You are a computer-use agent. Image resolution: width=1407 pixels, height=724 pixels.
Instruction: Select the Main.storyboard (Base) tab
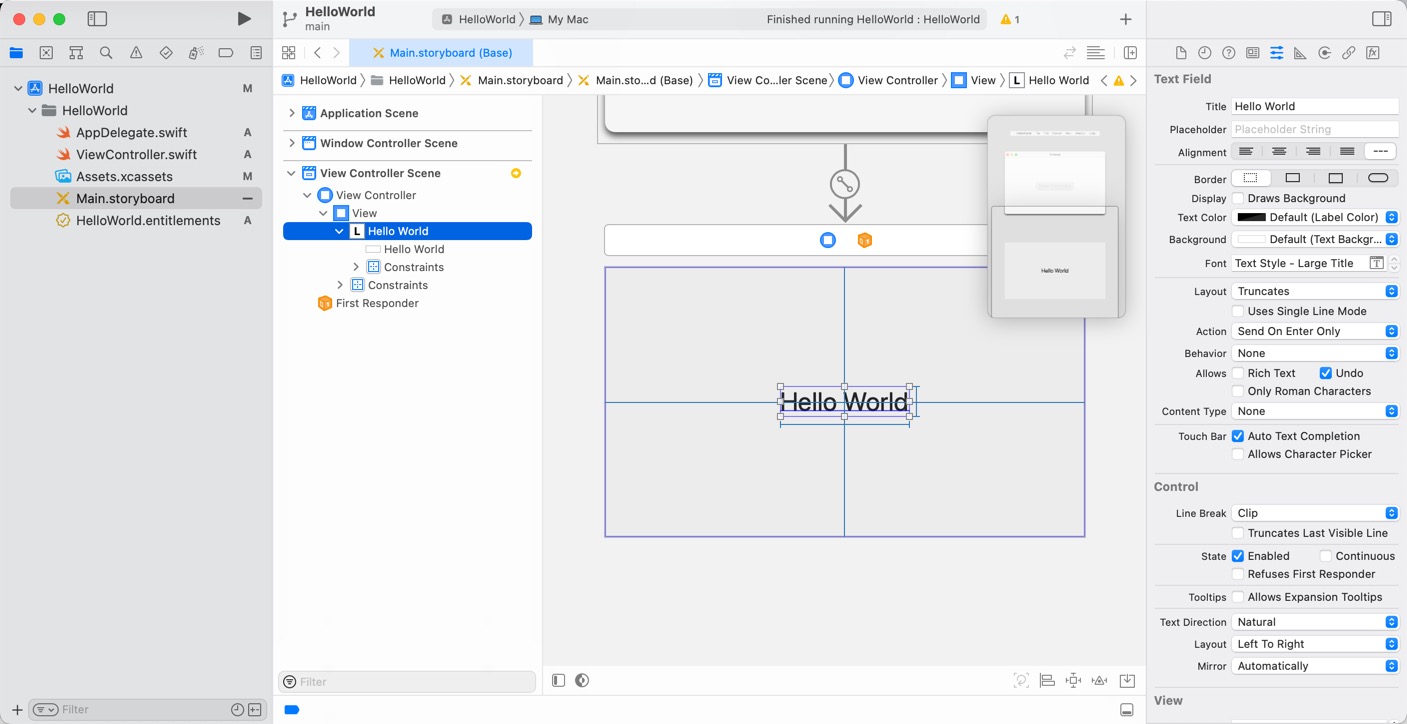[x=441, y=53]
